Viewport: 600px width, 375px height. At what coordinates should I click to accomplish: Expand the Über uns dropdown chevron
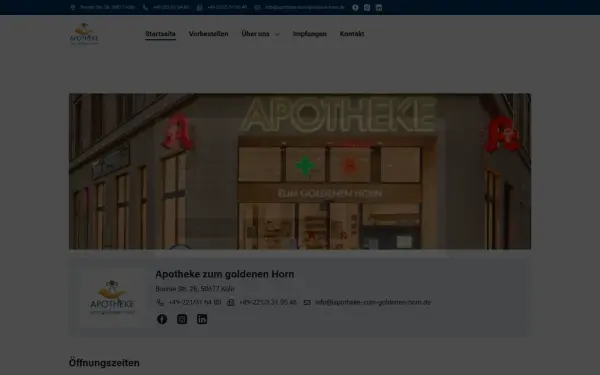[x=277, y=34]
